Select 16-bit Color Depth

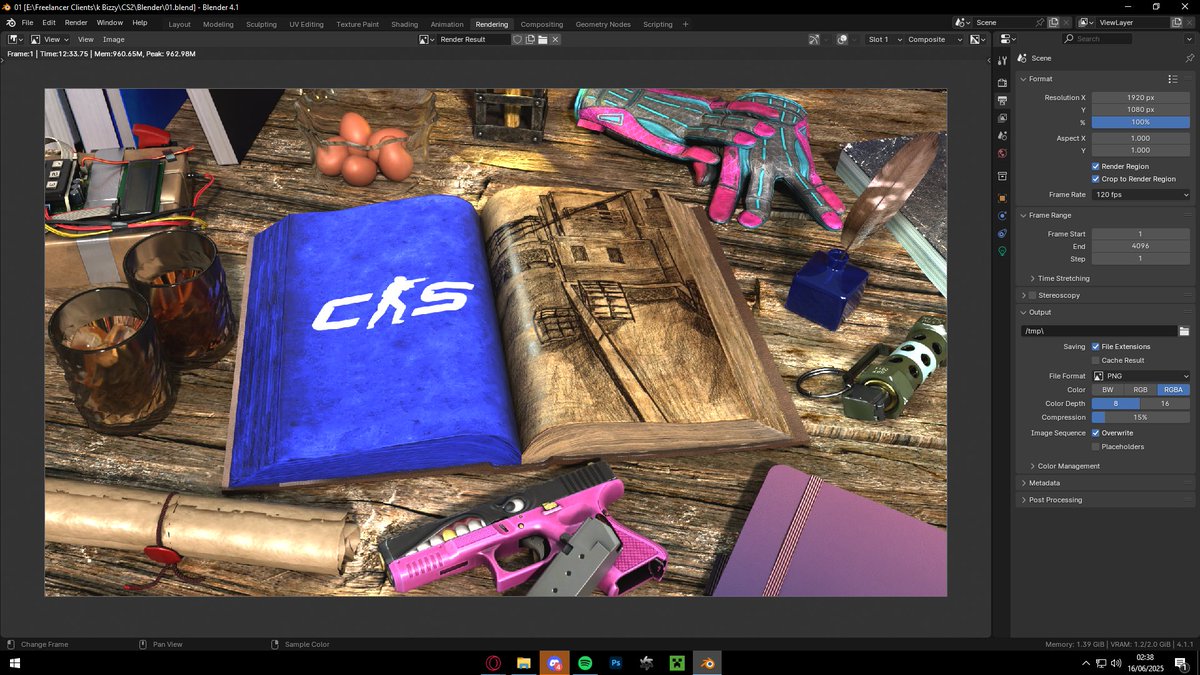coord(1163,402)
